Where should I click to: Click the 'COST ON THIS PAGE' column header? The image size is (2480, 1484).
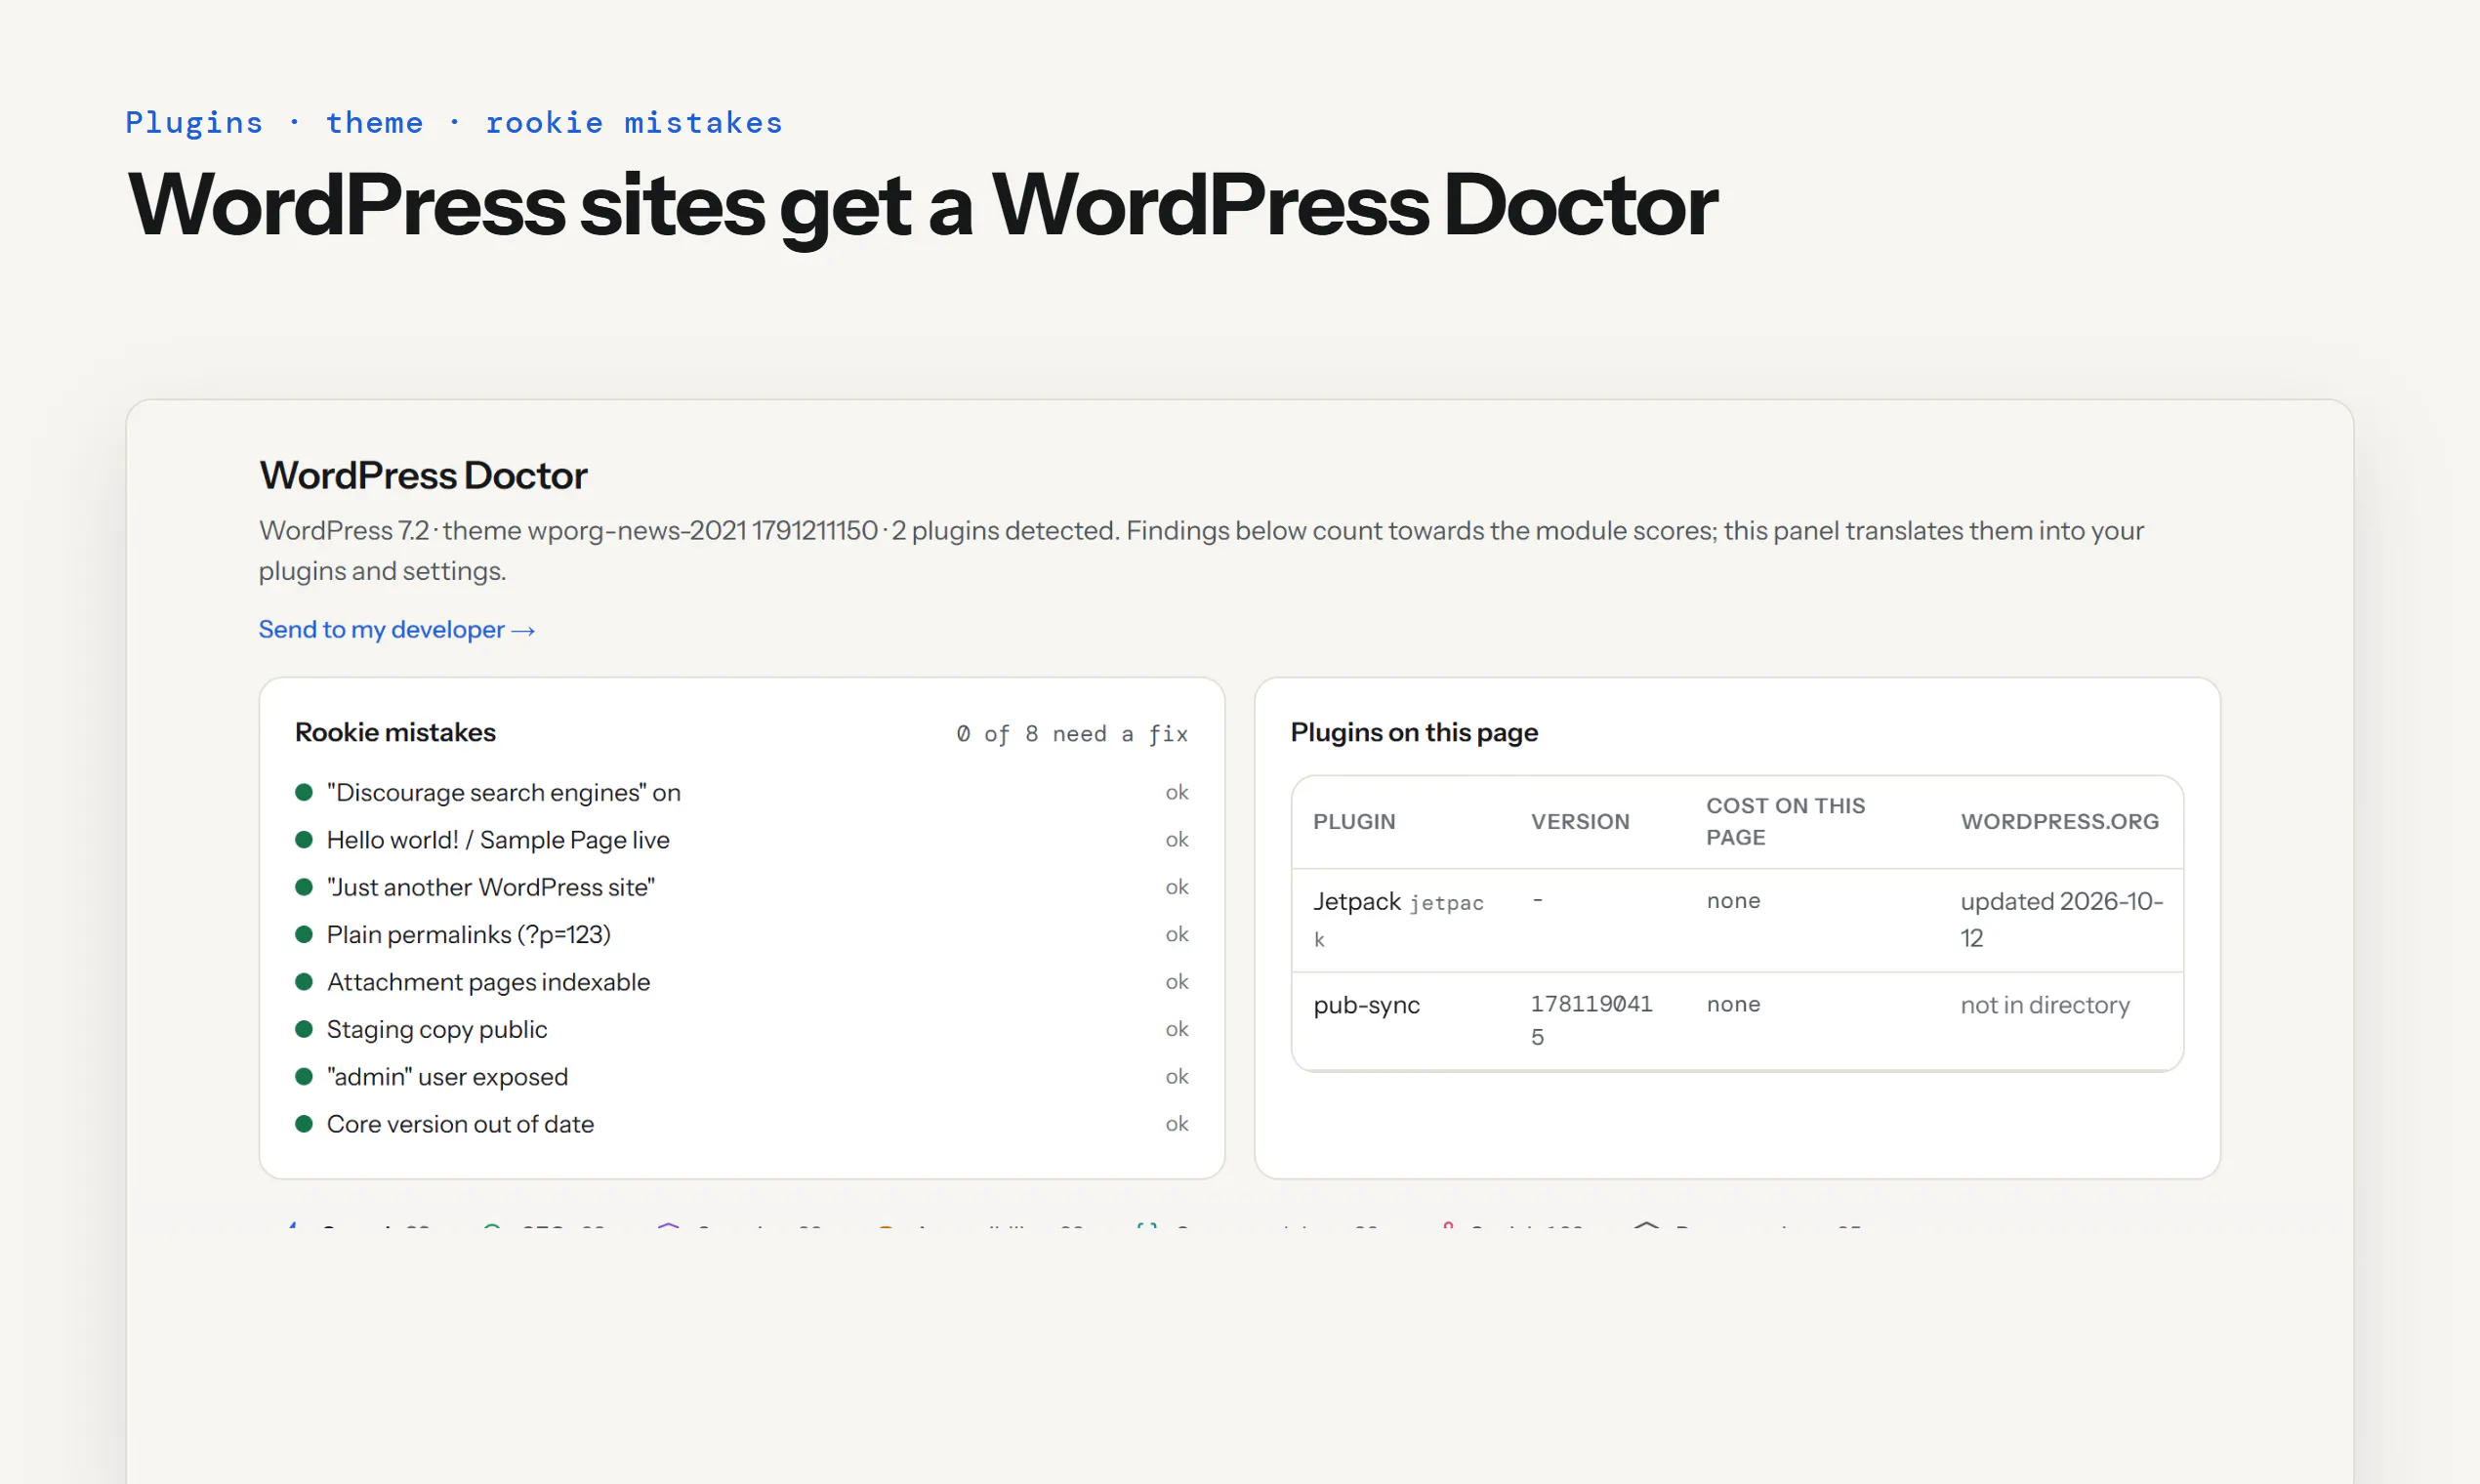[x=1785, y=821]
